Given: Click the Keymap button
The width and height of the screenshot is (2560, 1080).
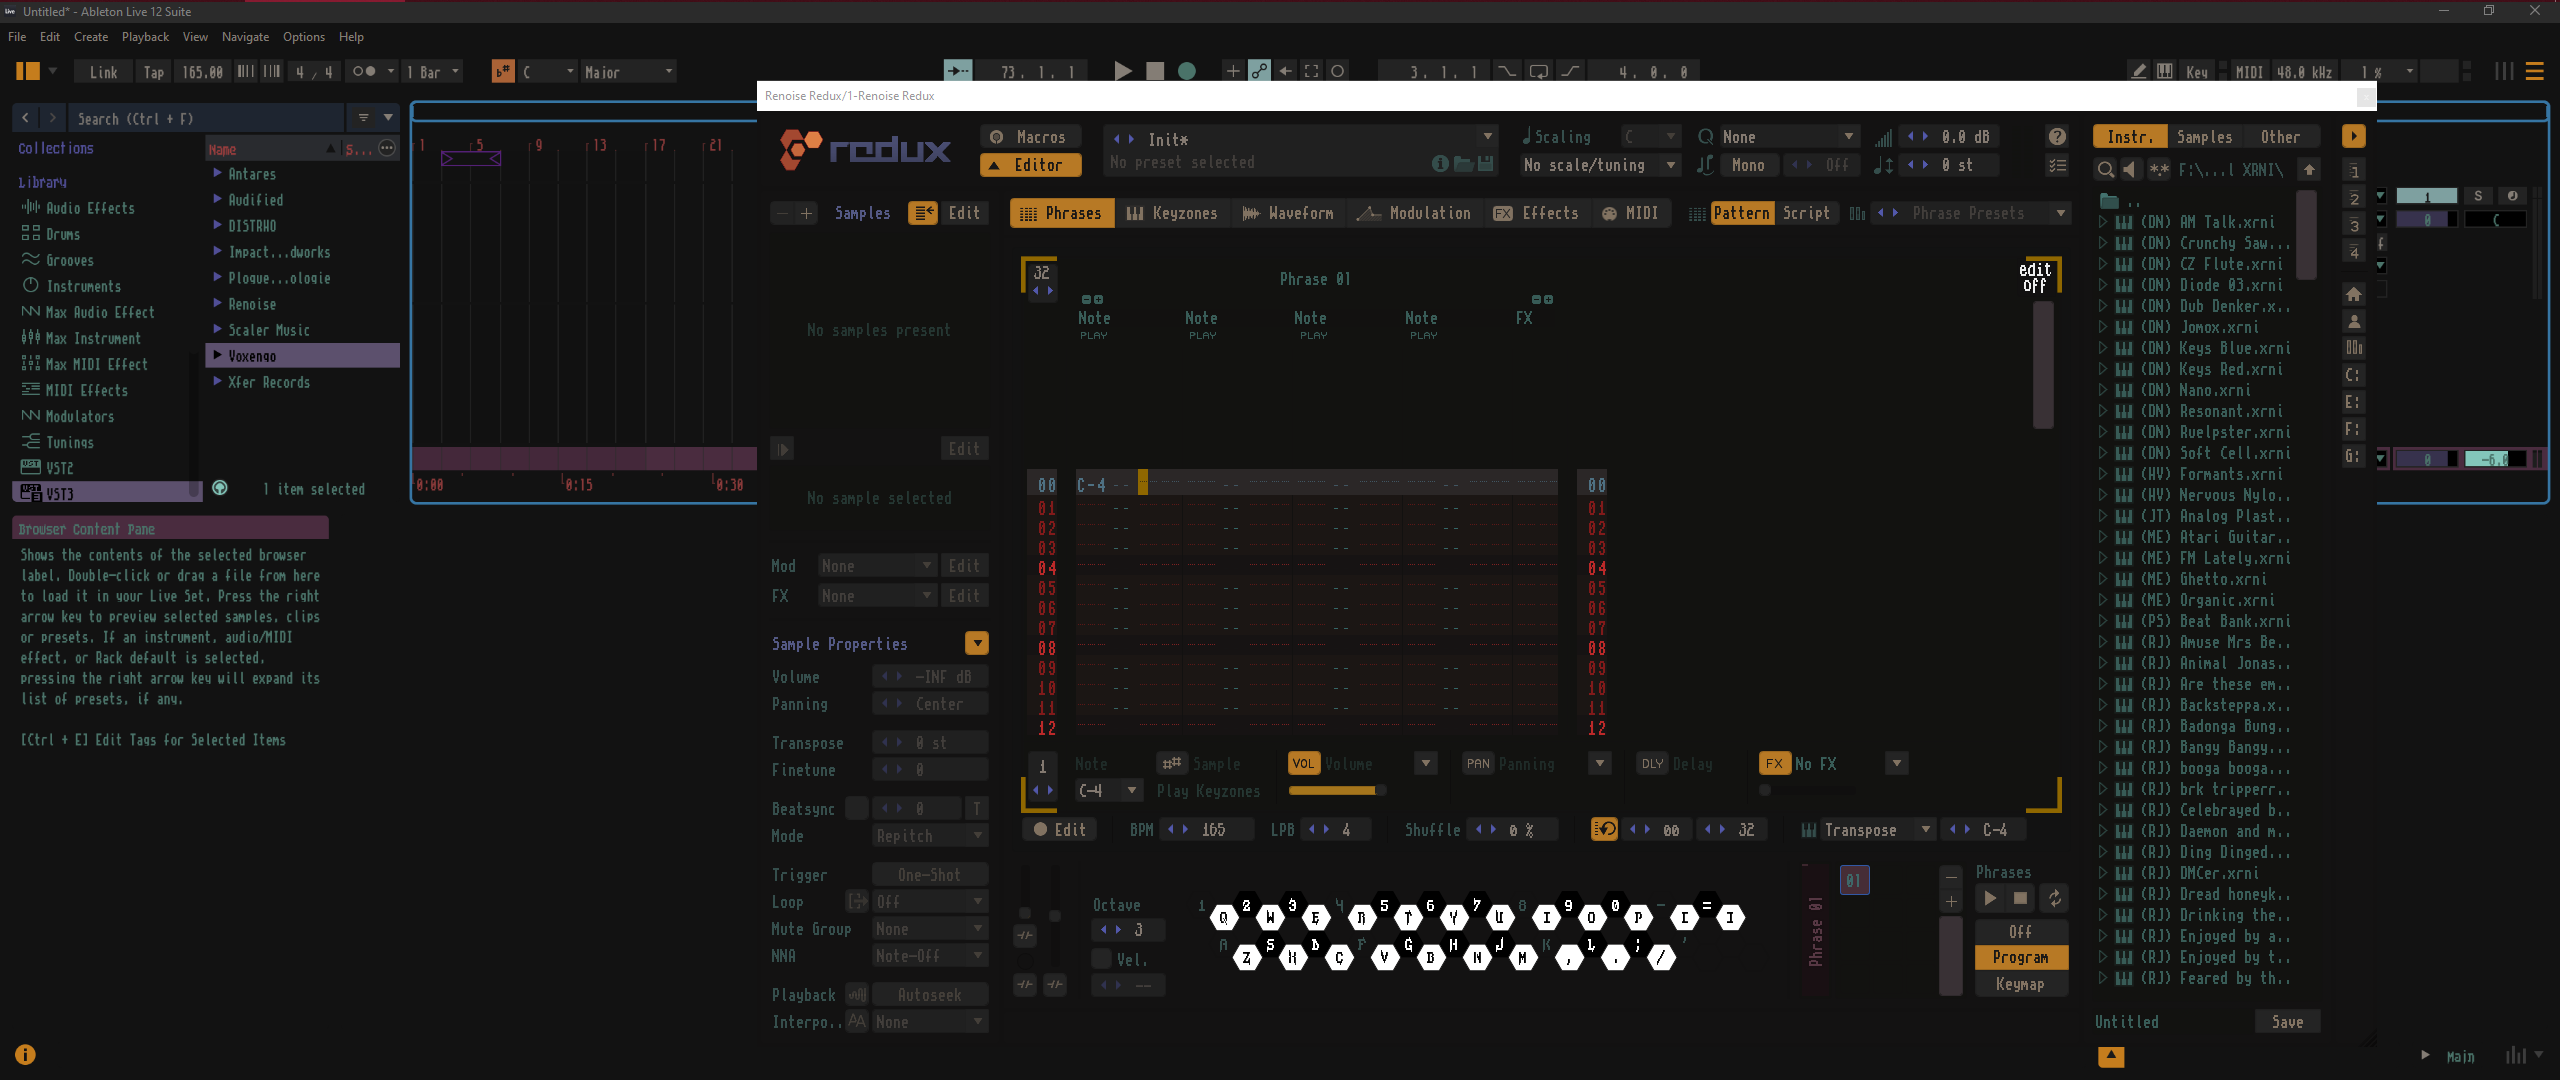Looking at the screenshot, I should [x=2020, y=984].
